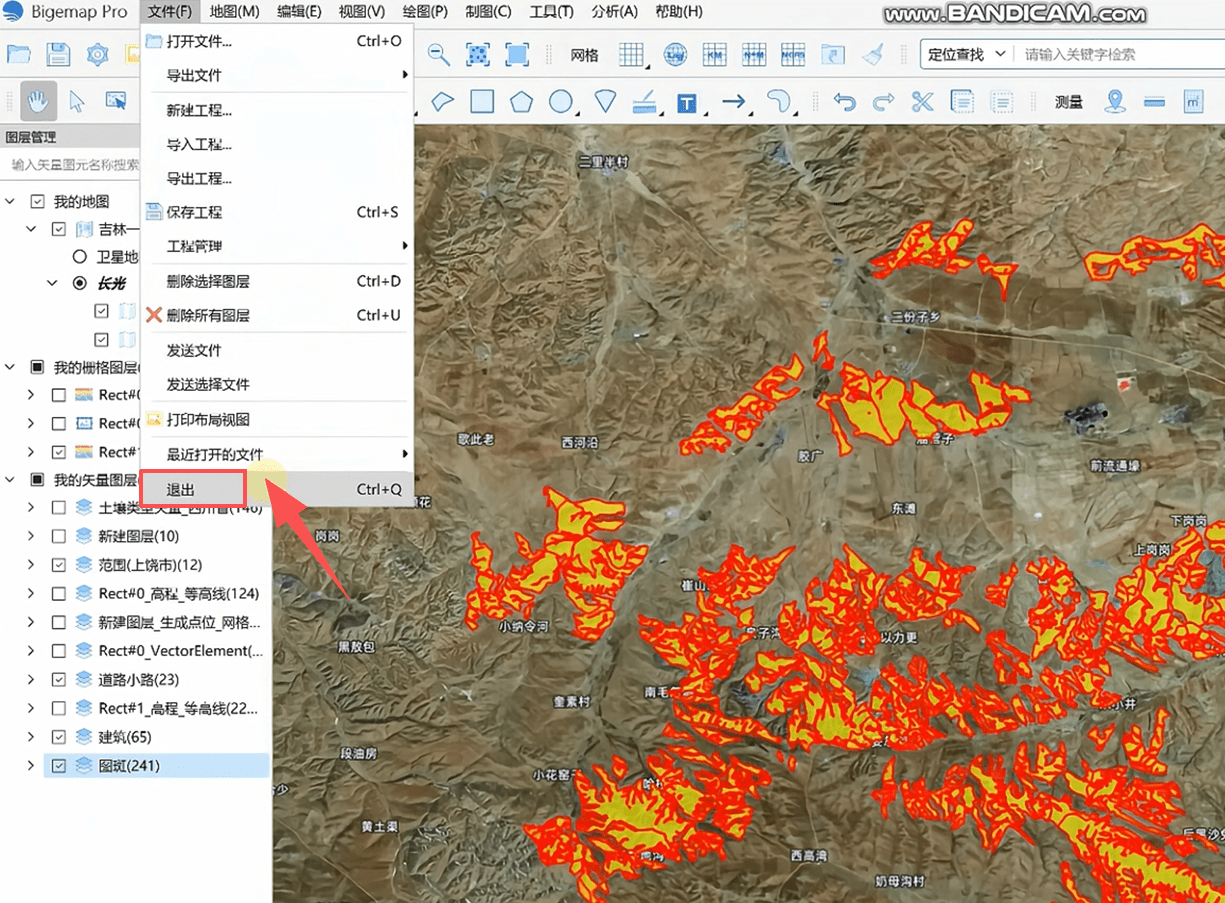Select the freeform curve drawing tool
1225x903 pixels.
(x=779, y=101)
